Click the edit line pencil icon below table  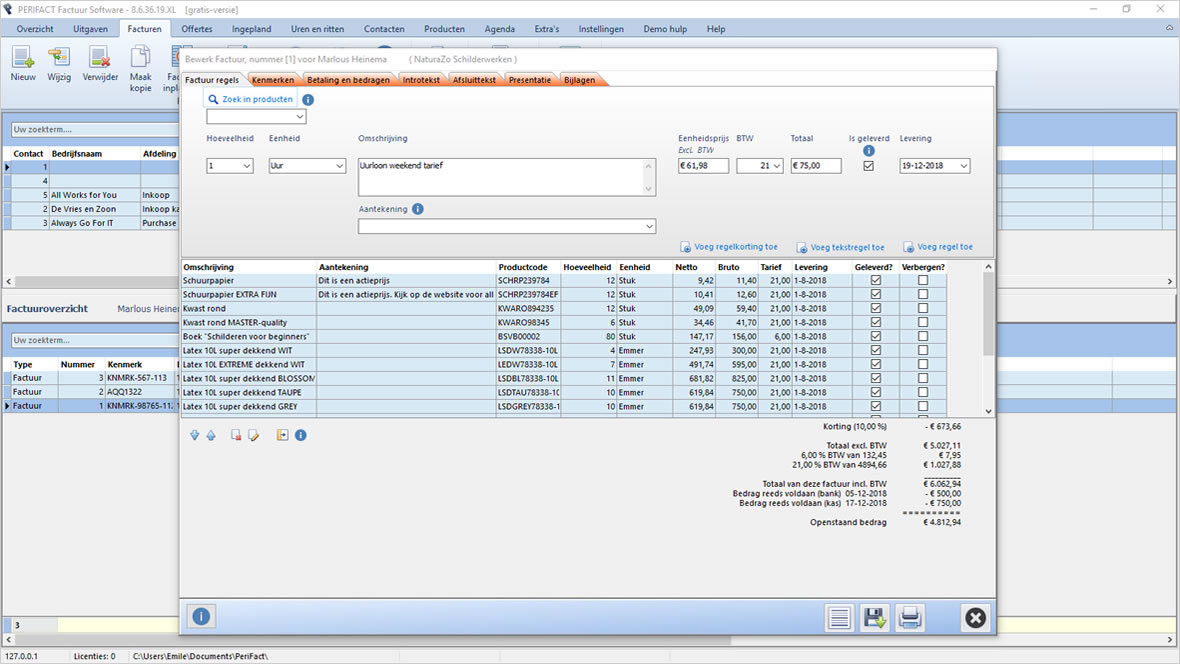254,435
